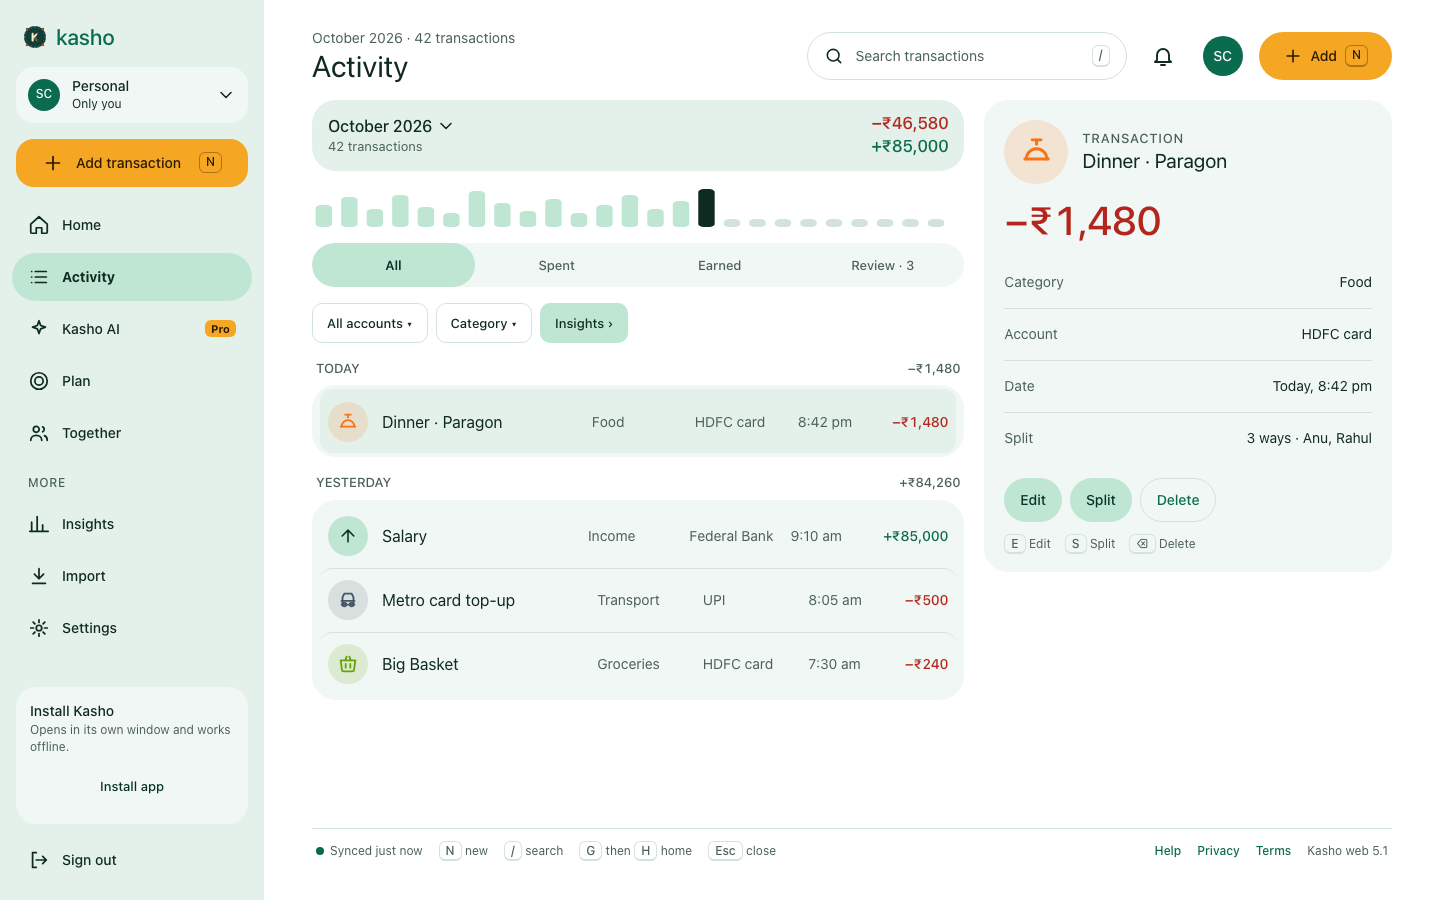Go to Home in sidebar
This screenshot has width=1440, height=900.
(132, 225)
